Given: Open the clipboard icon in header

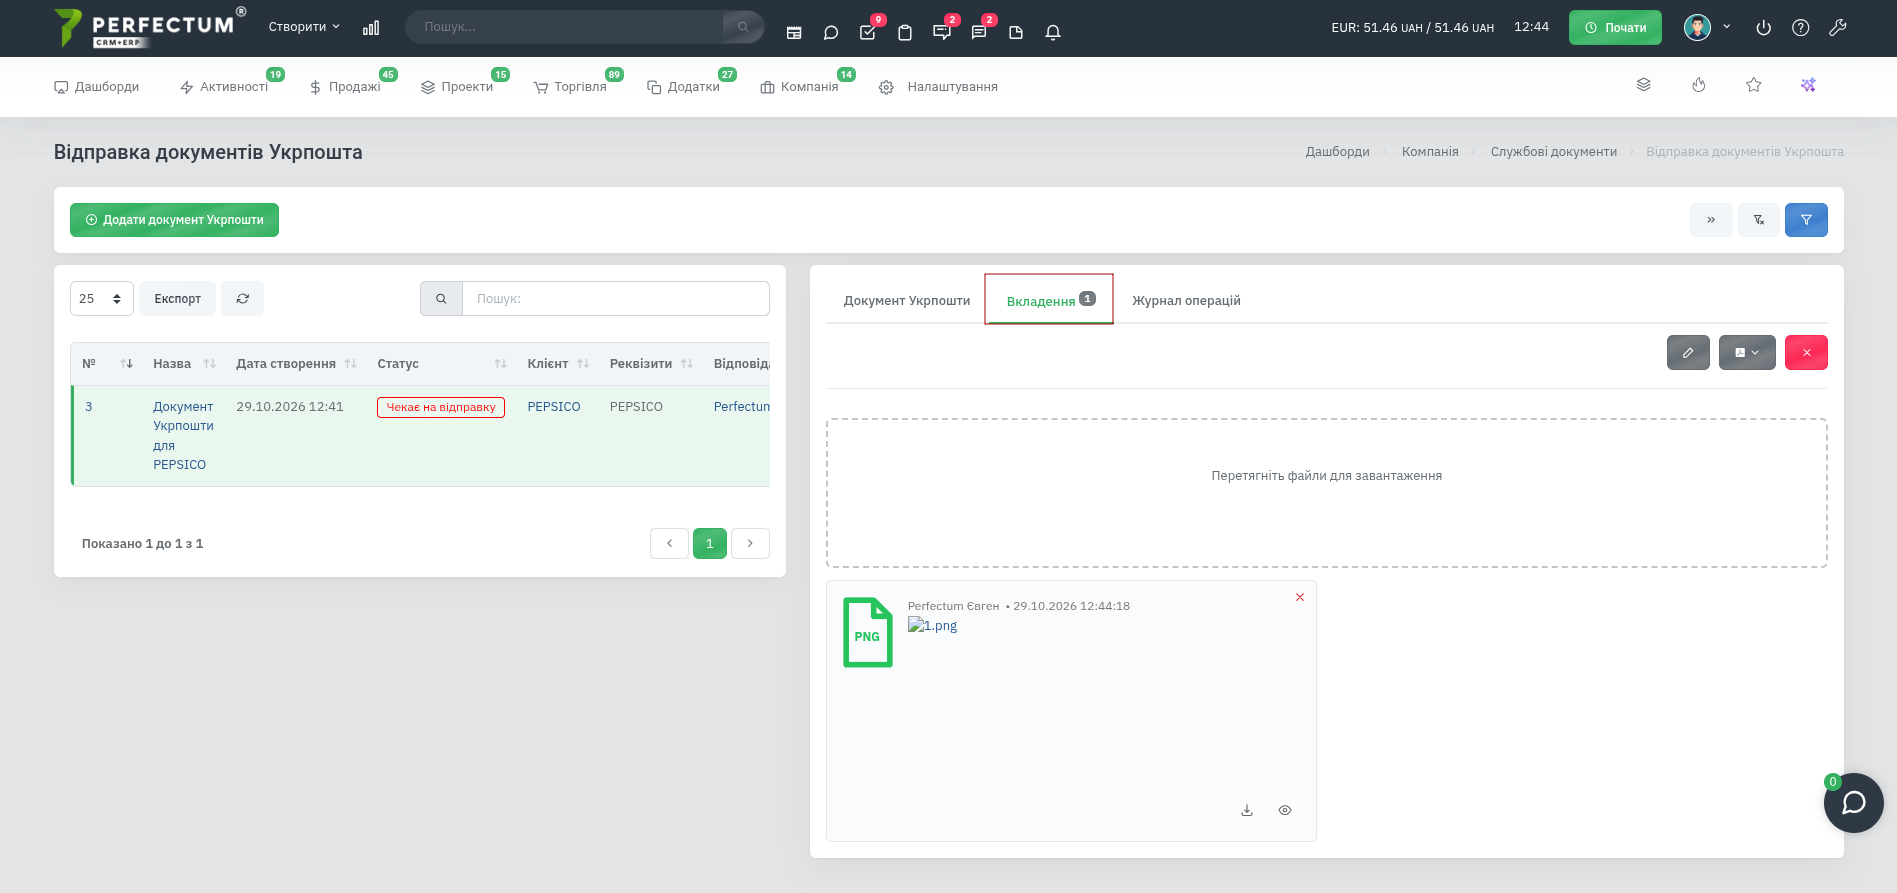Looking at the screenshot, I should [905, 32].
